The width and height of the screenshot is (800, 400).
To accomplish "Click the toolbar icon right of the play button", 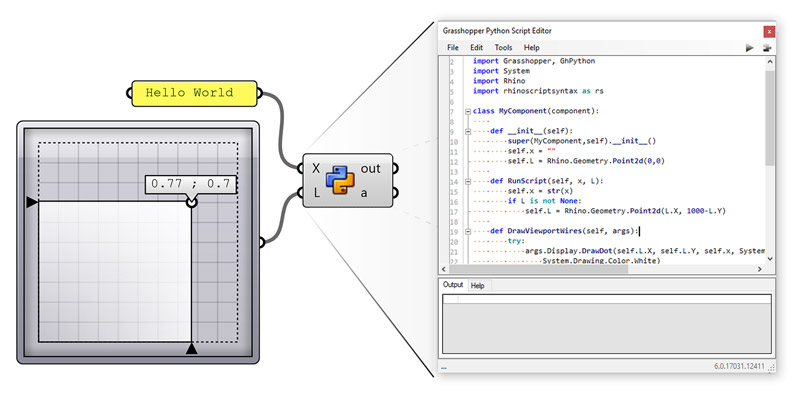I will click(x=768, y=47).
